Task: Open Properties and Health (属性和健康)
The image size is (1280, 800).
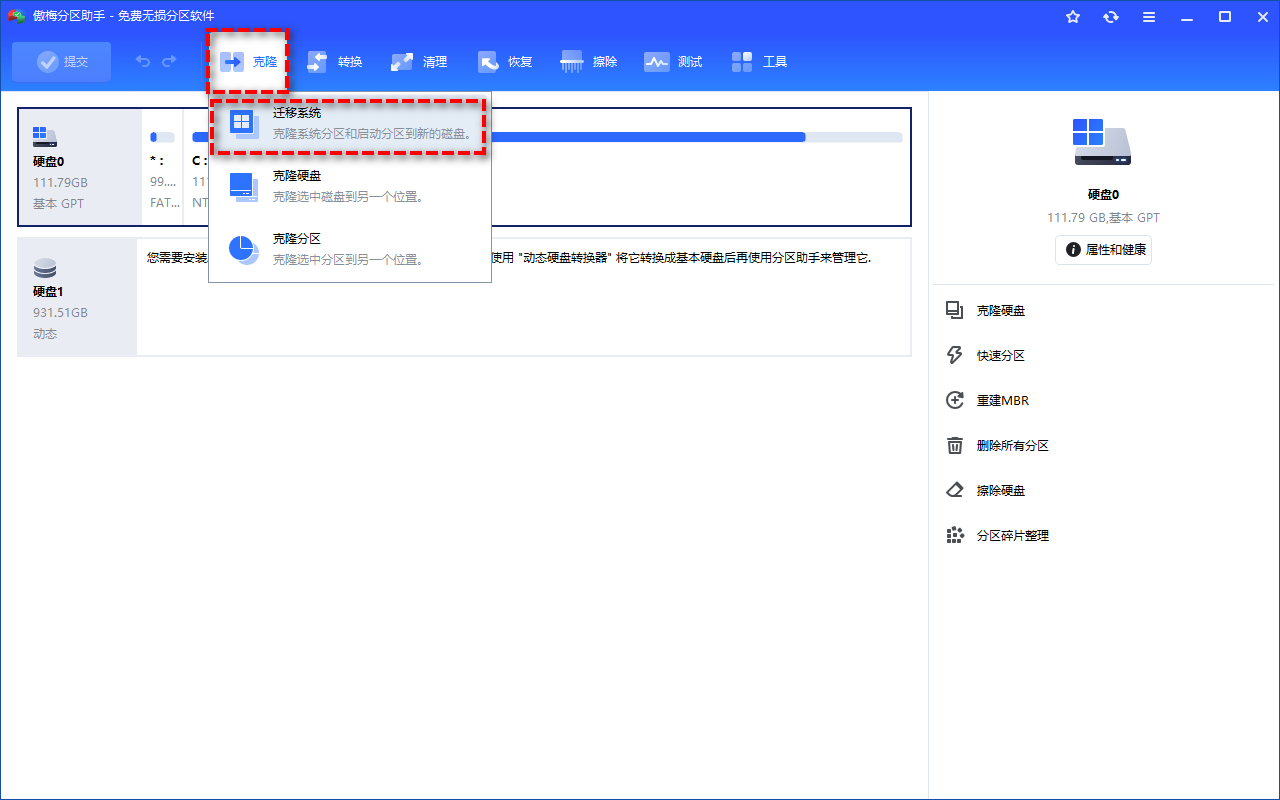Action: click(x=1103, y=250)
